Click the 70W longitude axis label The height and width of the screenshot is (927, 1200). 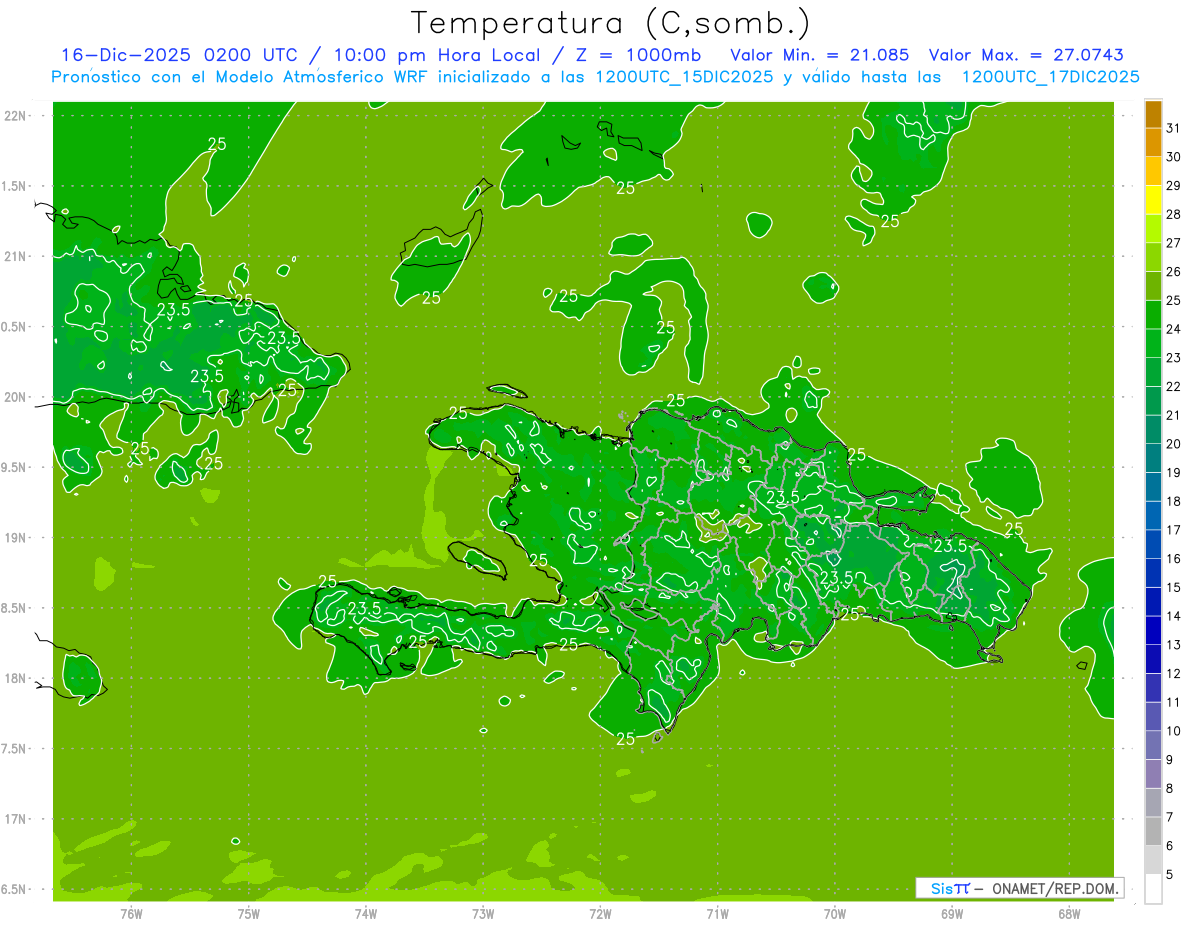[835, 913]
